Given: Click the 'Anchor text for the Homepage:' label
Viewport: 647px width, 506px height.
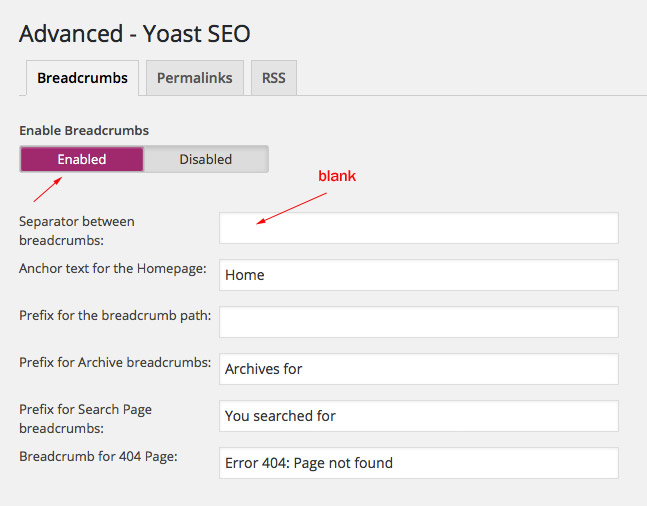Looking at the screenshot, I should [x=112, y=268].
